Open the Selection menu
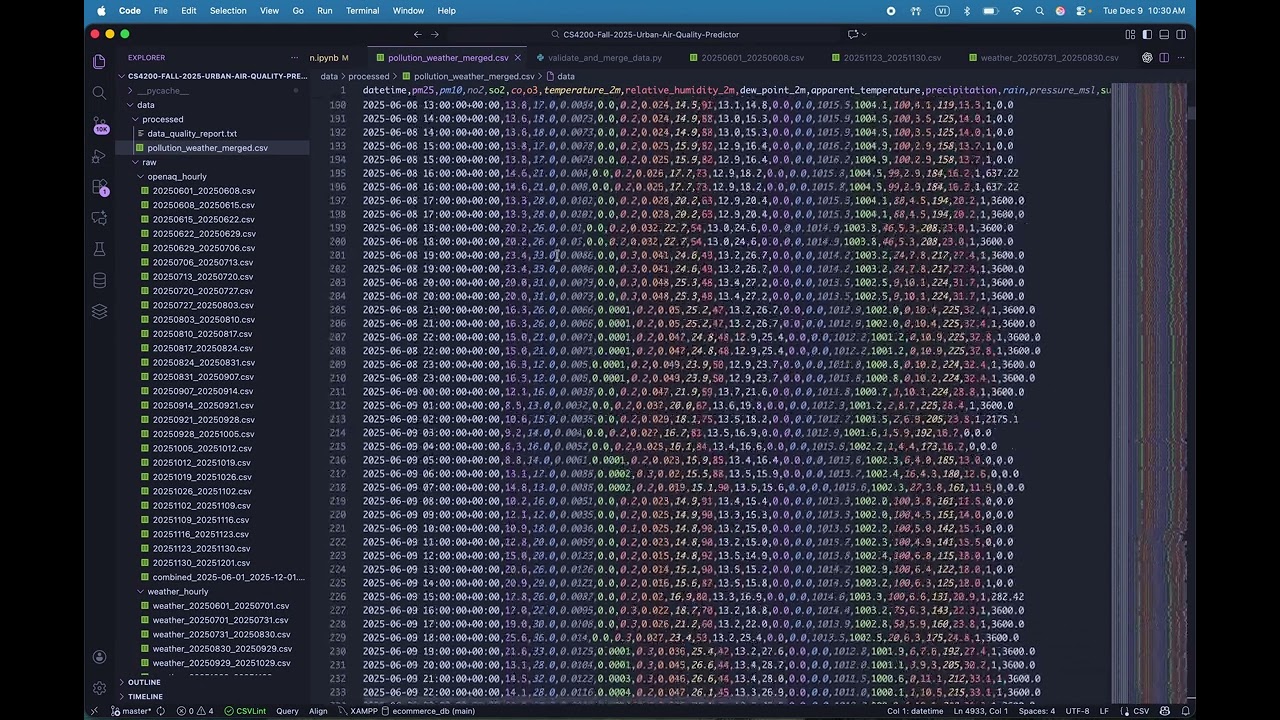This screenshot has width=1280, height=720. tap(228, 11)
